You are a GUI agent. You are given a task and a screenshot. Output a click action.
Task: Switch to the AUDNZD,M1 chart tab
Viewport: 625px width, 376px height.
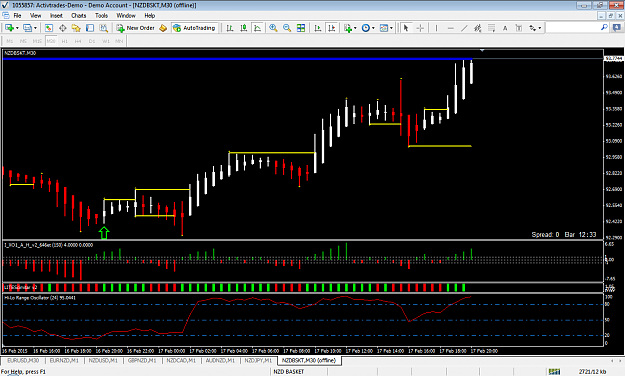coord(220,360)
